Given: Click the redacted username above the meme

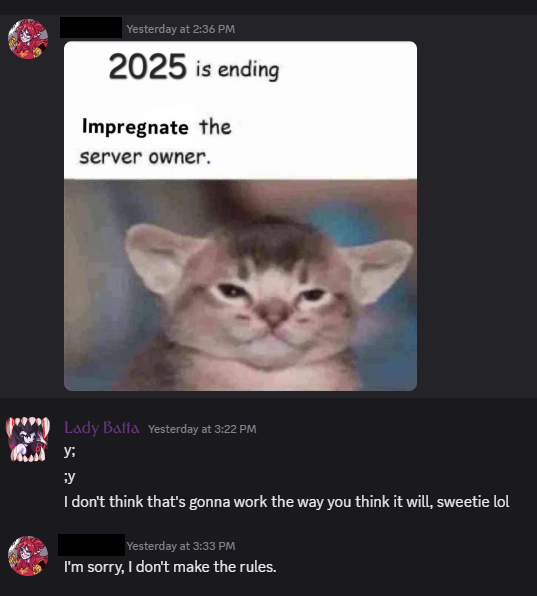Looking at the screenshot, I should tap(91, 27).
